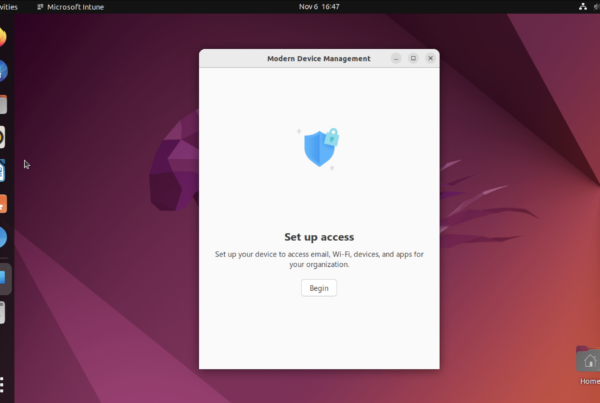Click the blue shield and lock illustration
This screenshot has width=600, height=403.
coord(319,148)
